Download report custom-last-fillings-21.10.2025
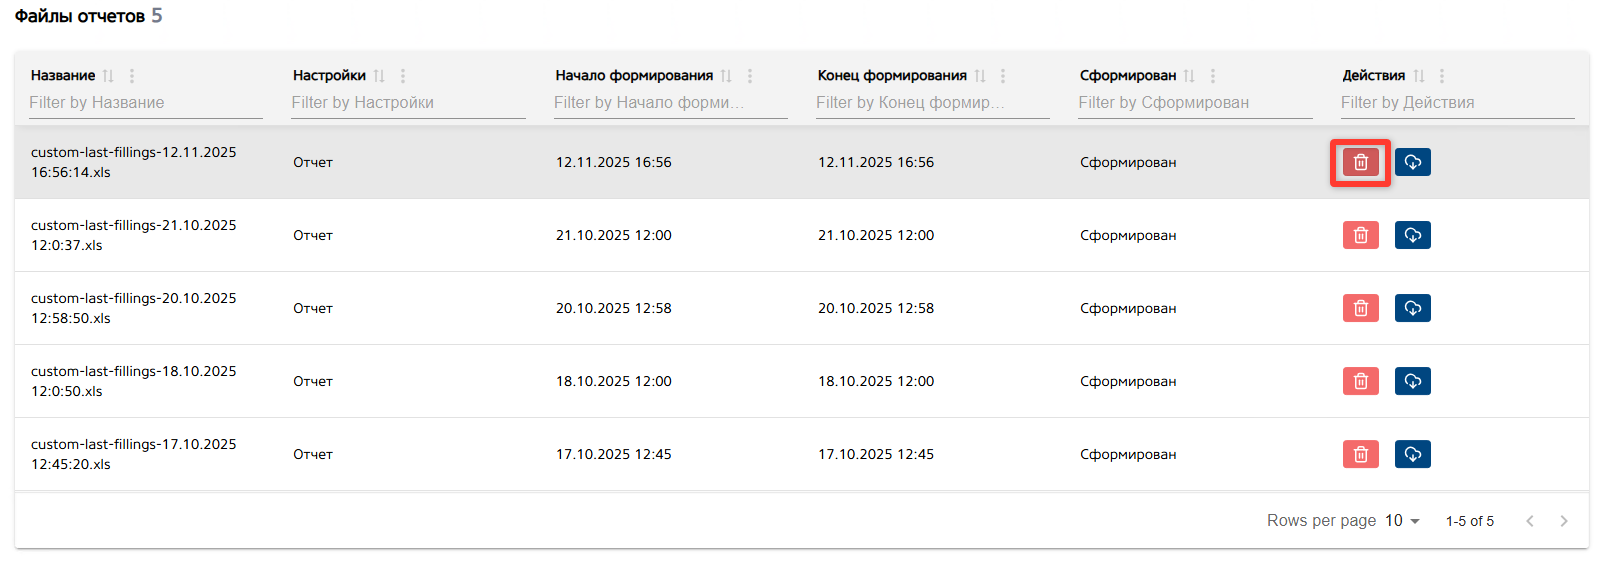This screenshot has height=573, width=1603. coord(1412,235)
